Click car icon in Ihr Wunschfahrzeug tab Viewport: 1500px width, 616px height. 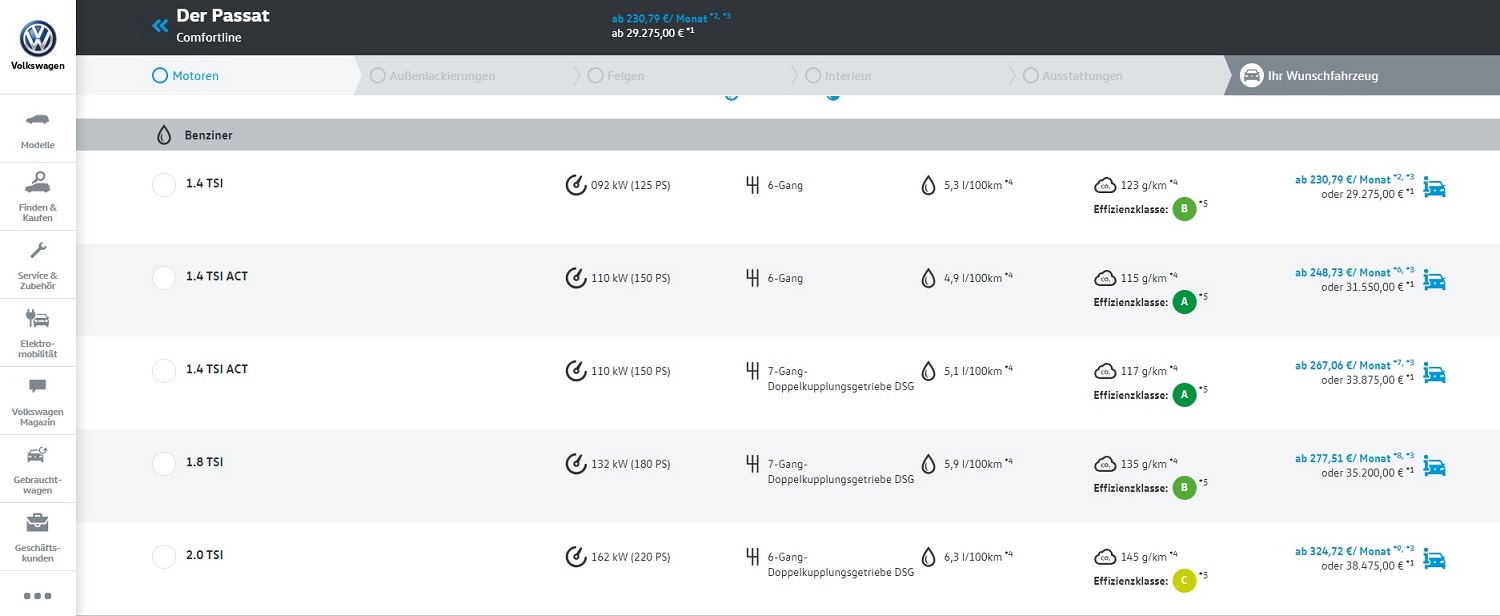[1251, 76]
